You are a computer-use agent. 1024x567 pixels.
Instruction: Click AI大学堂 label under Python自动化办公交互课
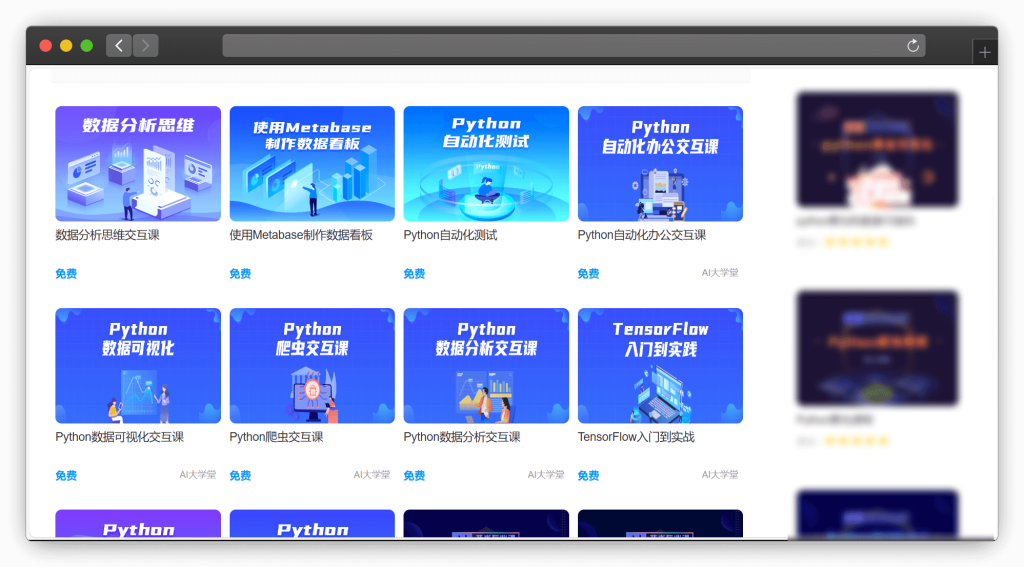[720, 273]
